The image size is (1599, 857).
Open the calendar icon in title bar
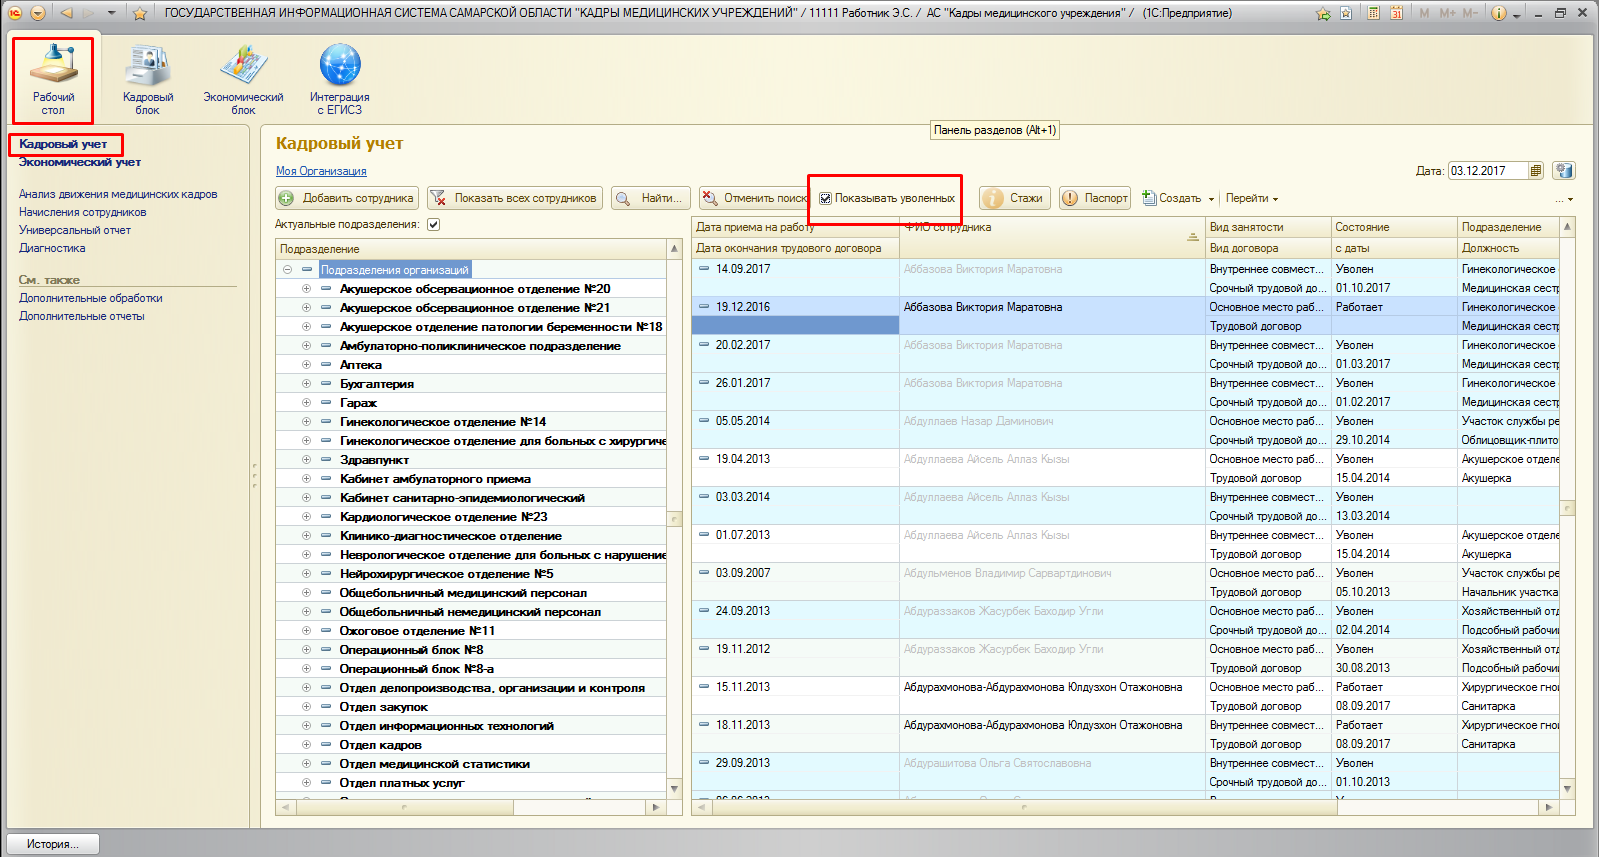click(x=1396, y=13)
